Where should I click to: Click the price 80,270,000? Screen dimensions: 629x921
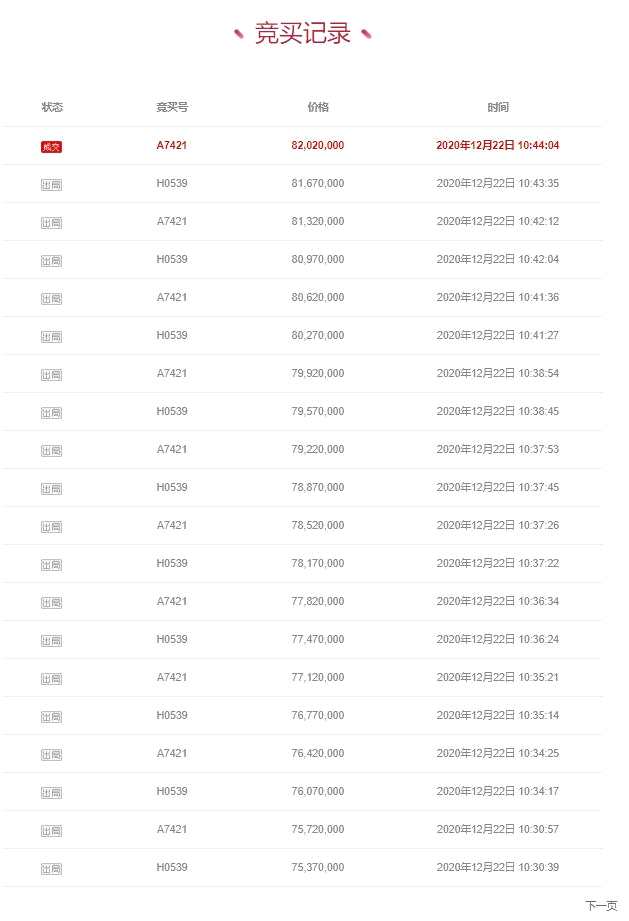click(318, 336)
